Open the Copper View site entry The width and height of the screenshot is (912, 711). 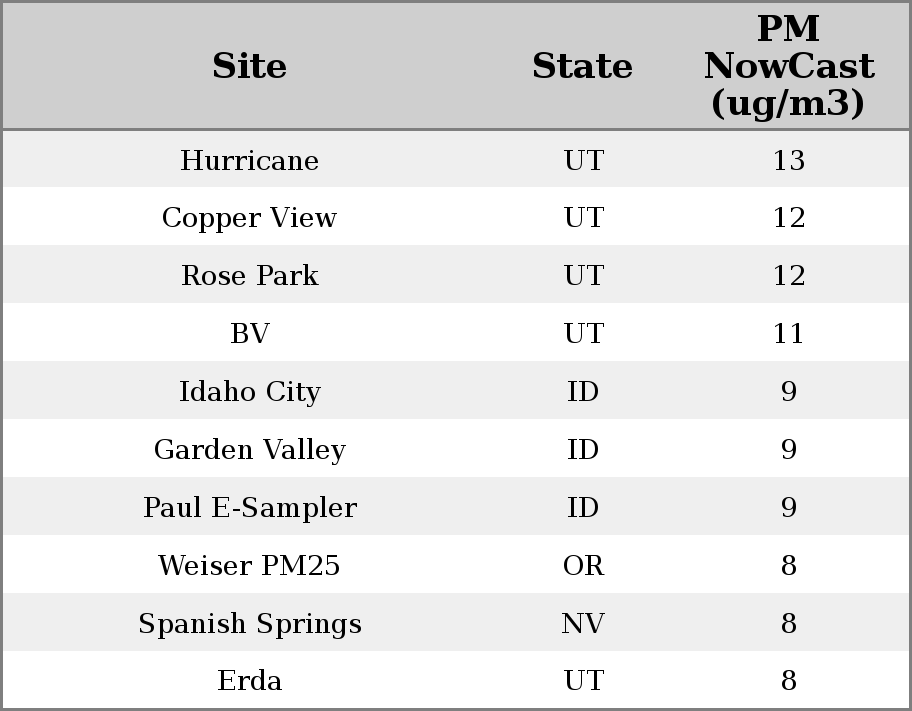tap(249, 218)
